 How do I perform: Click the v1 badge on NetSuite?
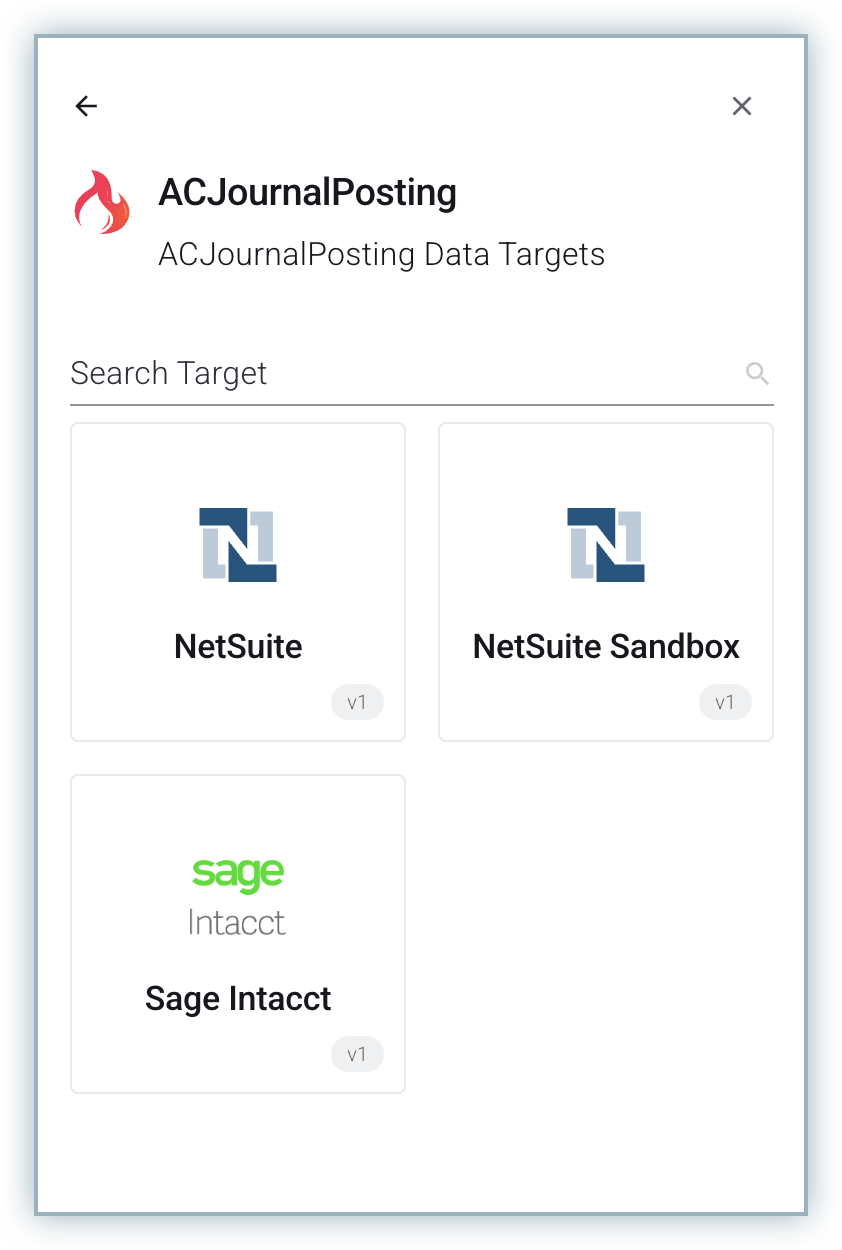(x=357, y=702)
